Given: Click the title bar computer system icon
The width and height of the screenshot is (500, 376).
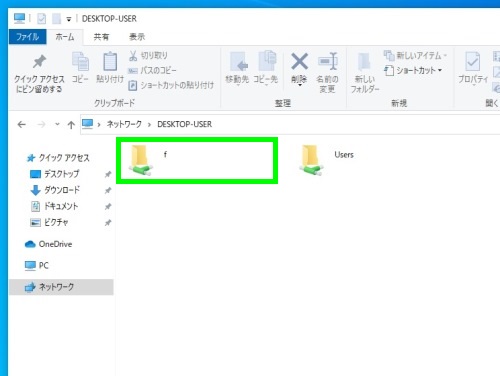Looking at the screenshot, I should 19,18.
